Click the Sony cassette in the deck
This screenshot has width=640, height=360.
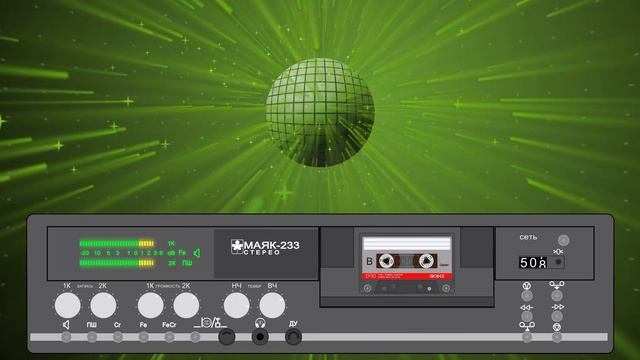pos(407,264)
